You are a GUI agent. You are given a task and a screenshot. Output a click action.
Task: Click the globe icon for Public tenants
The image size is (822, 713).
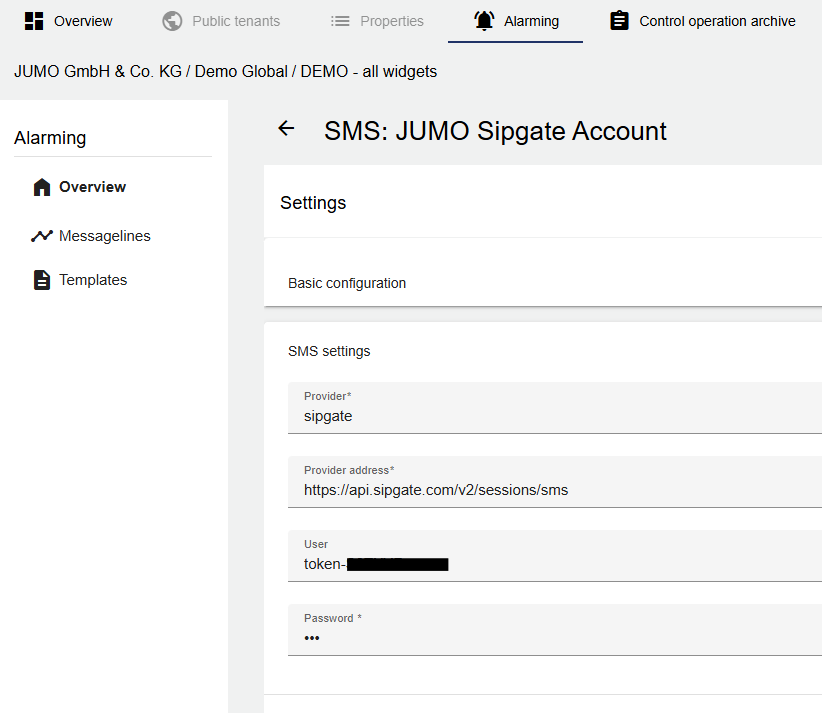(x=172, y=21)
